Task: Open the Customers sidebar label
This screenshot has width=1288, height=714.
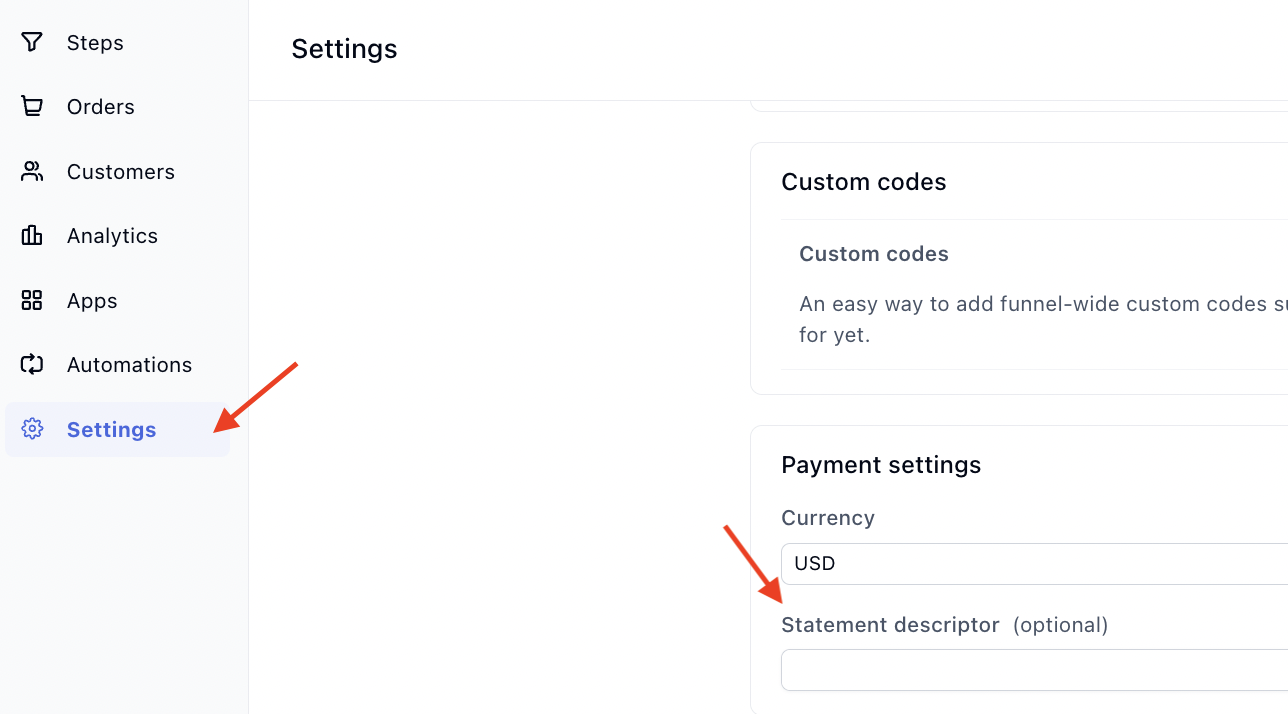Action: click(x=120, y=172)
